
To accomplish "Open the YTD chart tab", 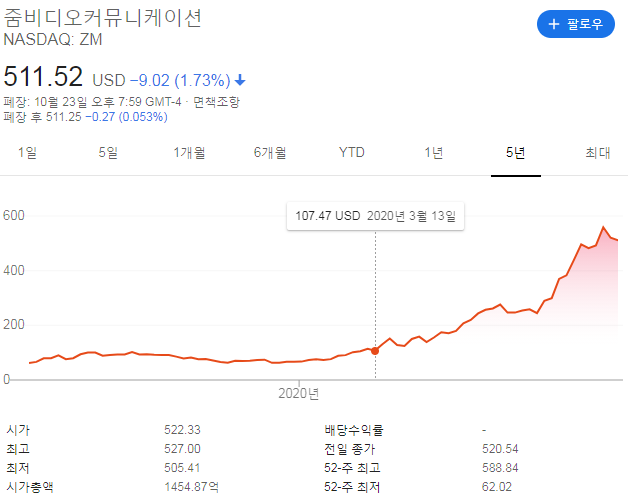I will [352, 153].
